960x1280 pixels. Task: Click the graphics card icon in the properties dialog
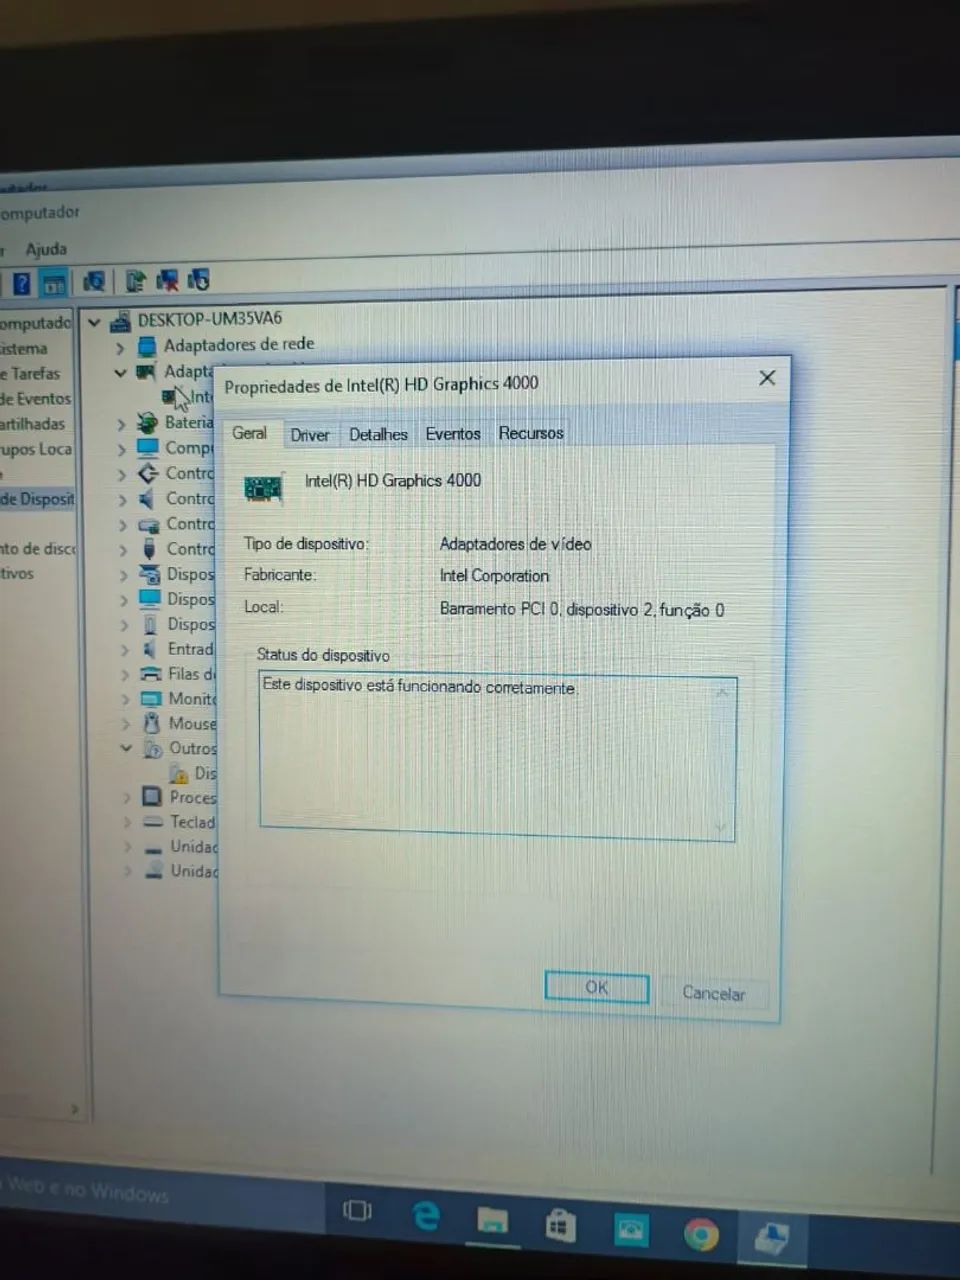coord(263,488)
